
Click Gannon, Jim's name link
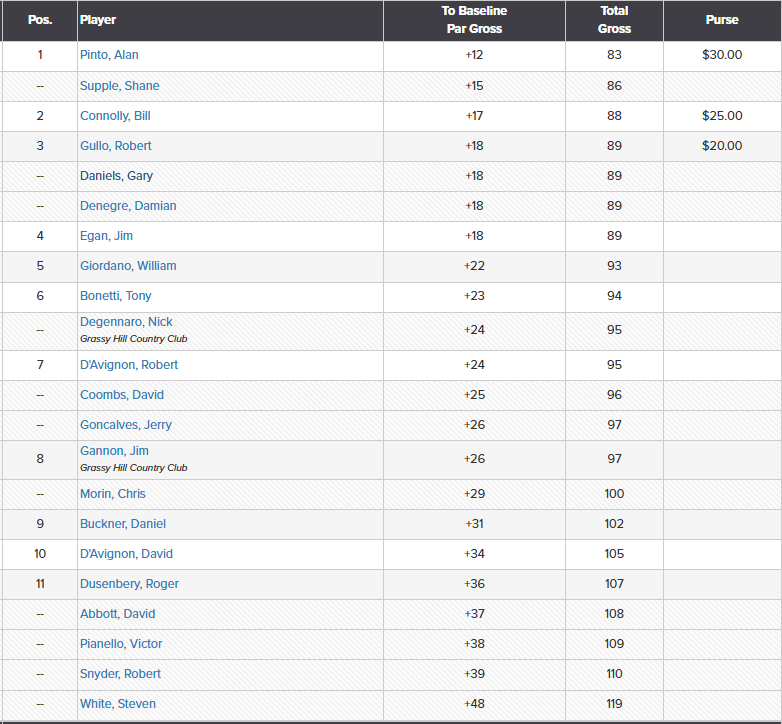(114, 451)
